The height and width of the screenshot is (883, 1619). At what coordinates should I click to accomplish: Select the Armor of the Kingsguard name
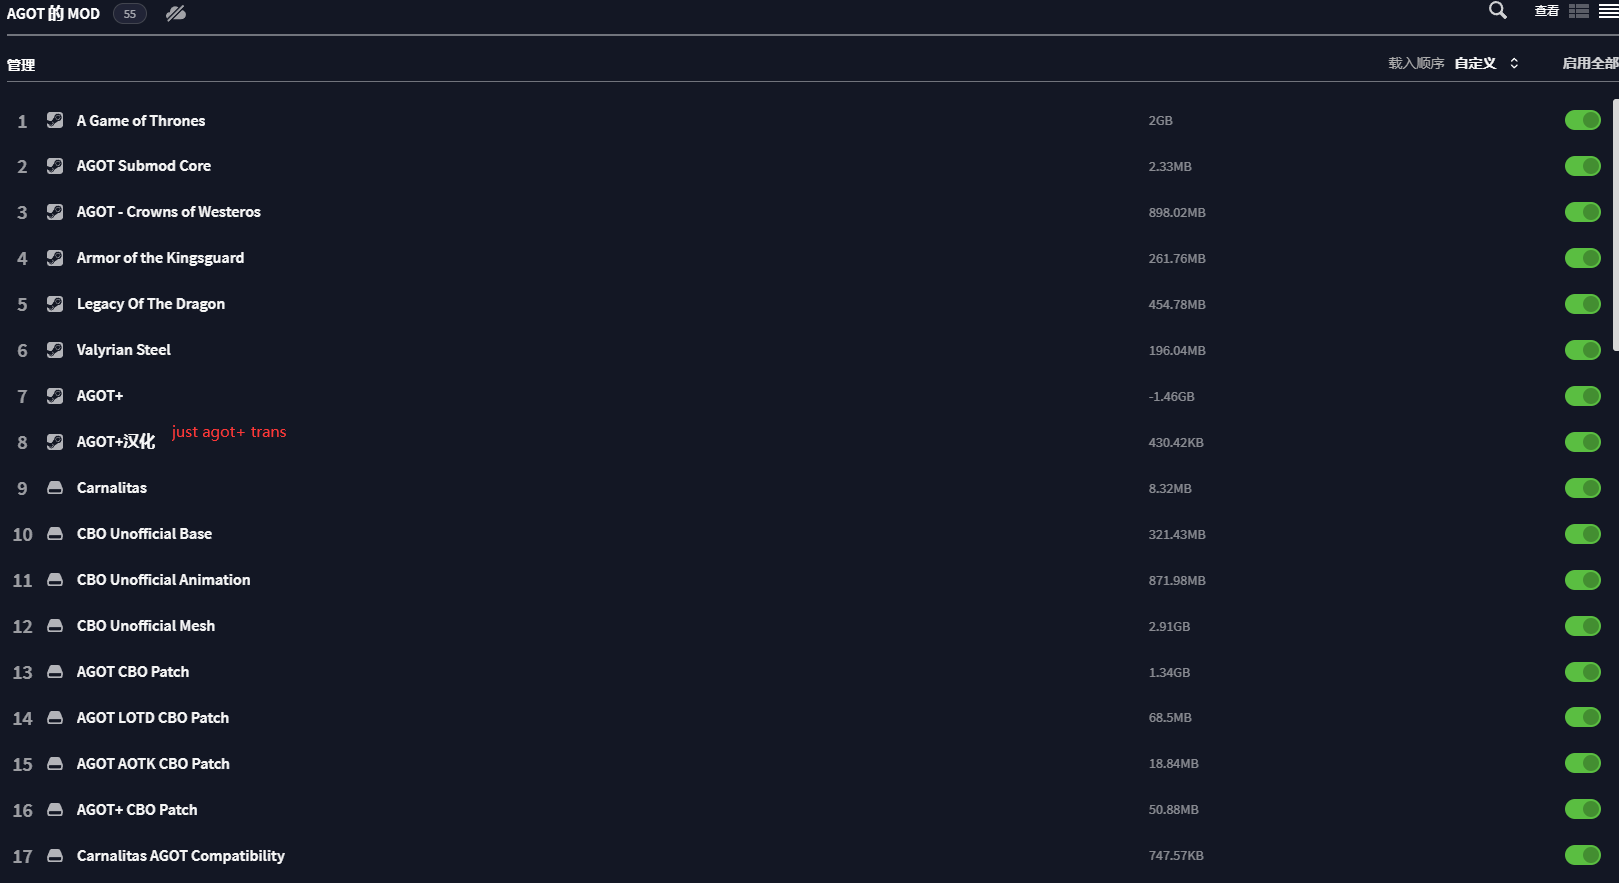[x=160, y=258]
